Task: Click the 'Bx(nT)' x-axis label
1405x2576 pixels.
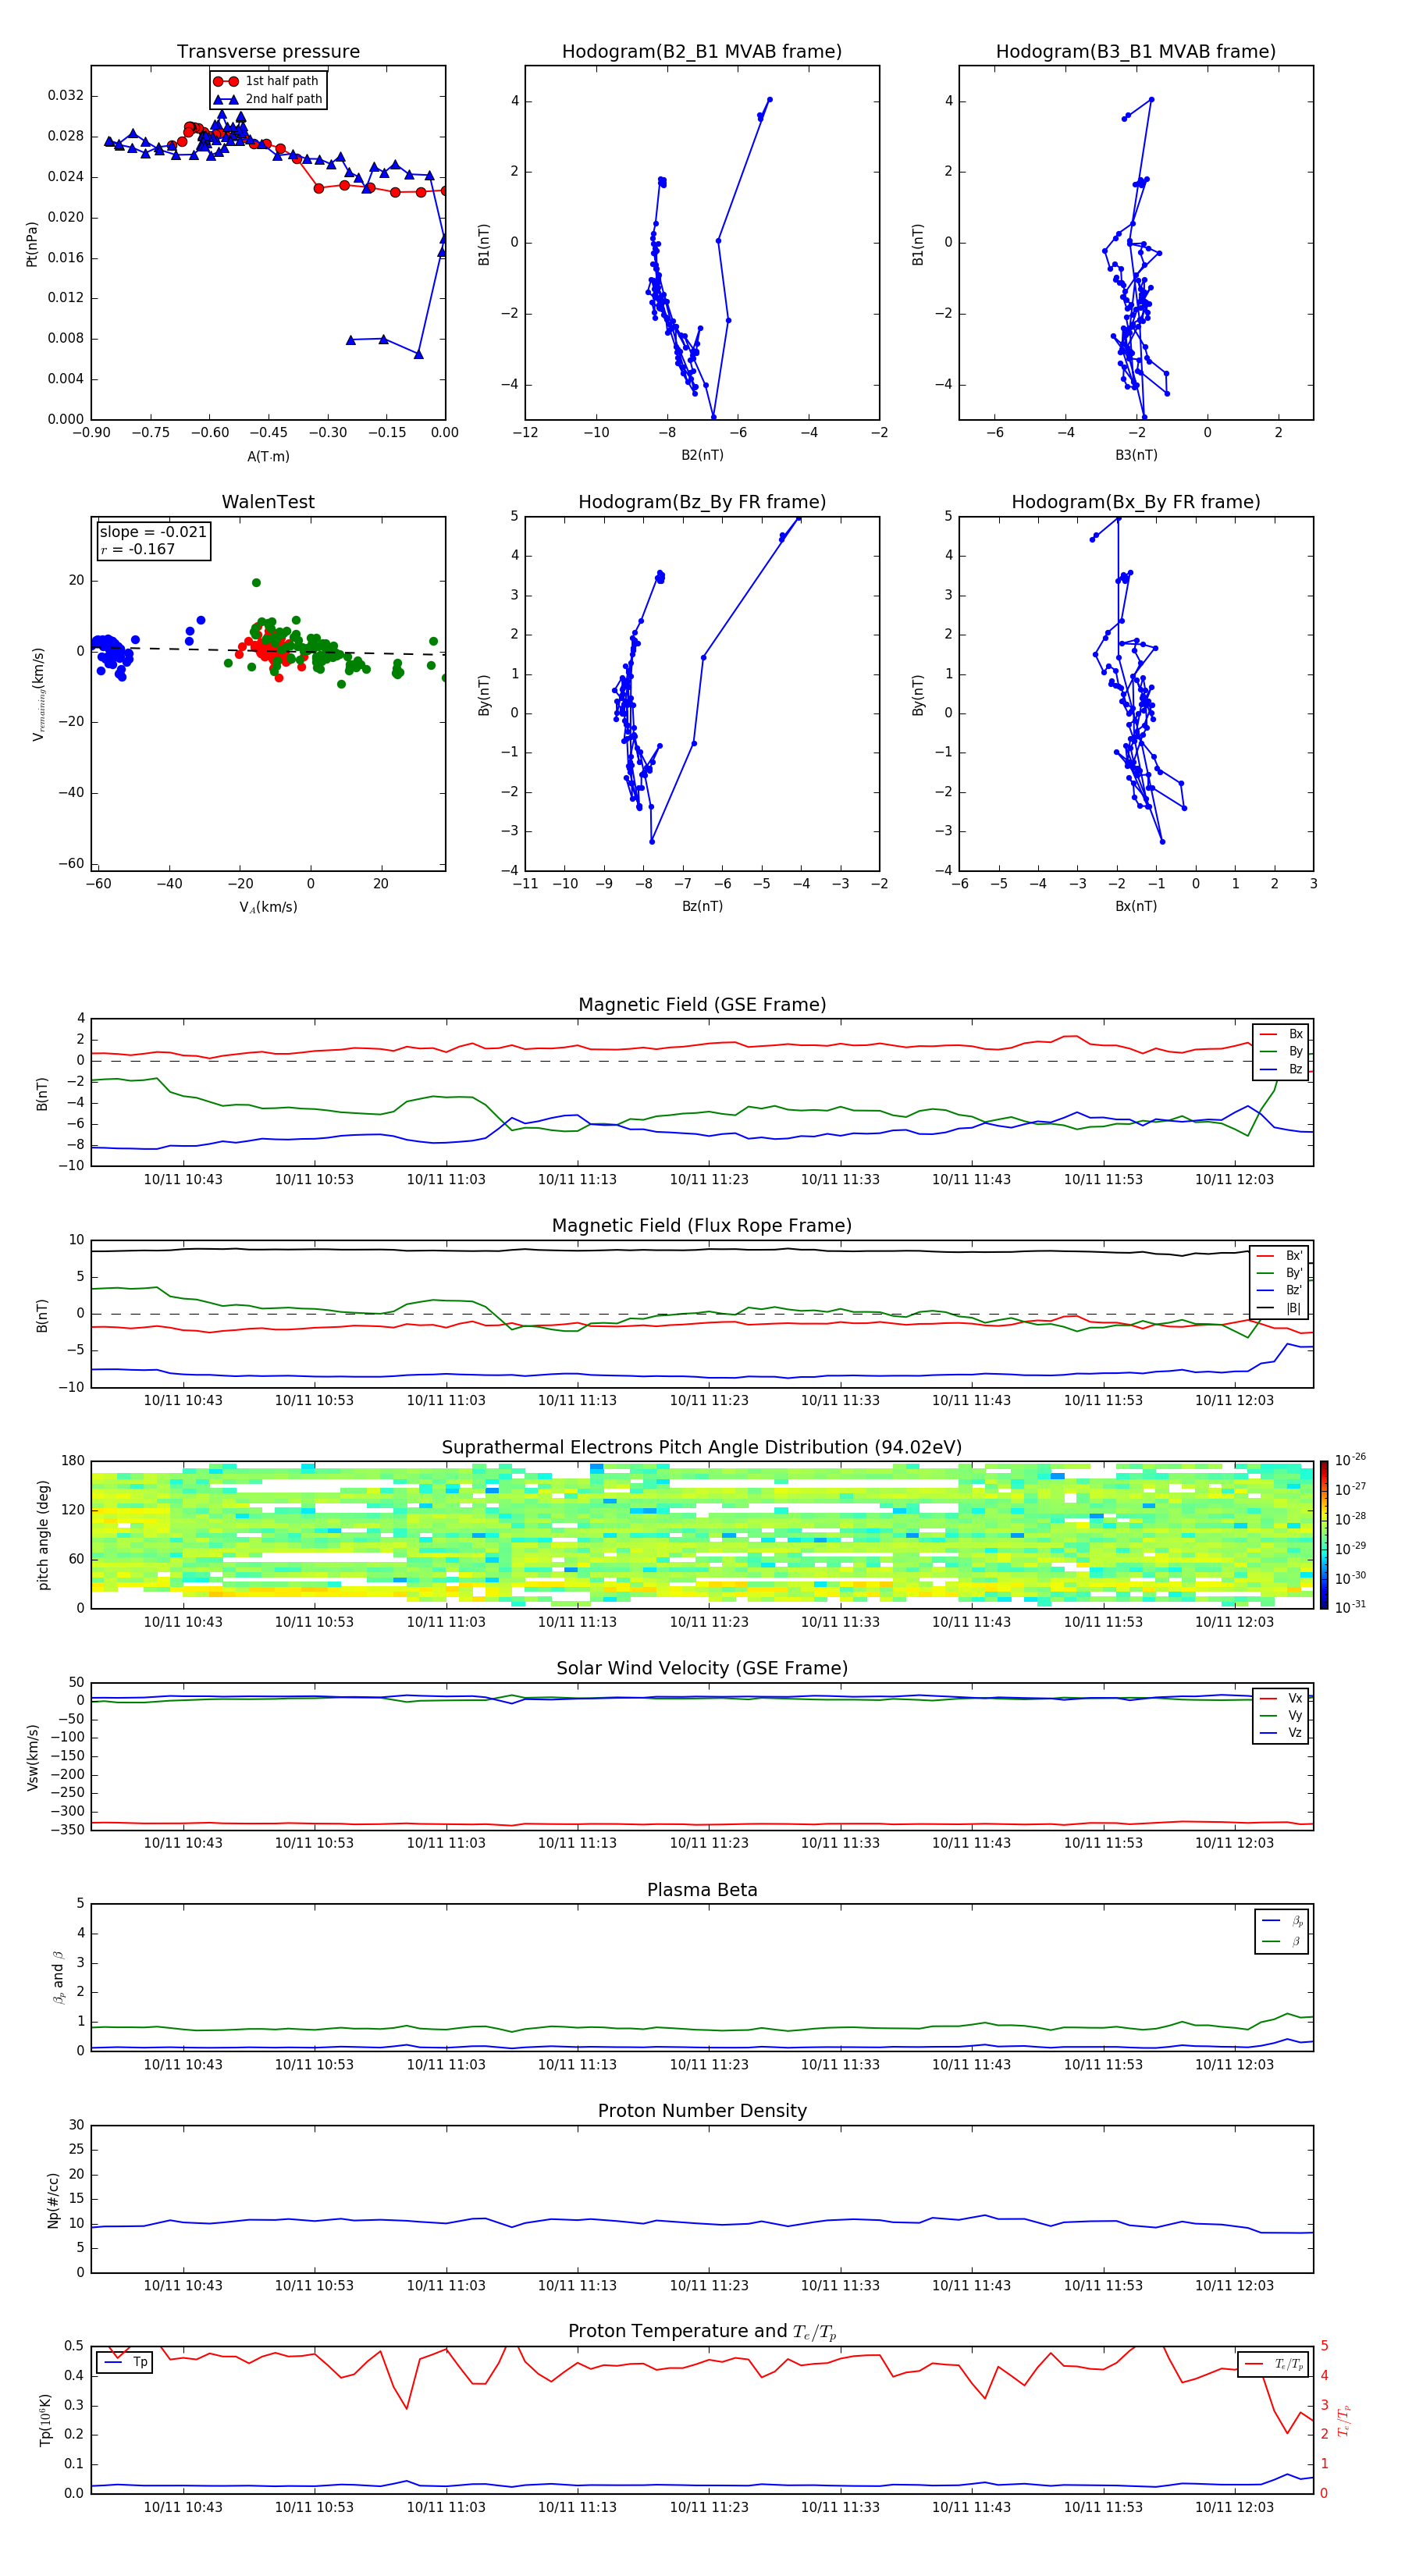Action: pos(1136,906)
